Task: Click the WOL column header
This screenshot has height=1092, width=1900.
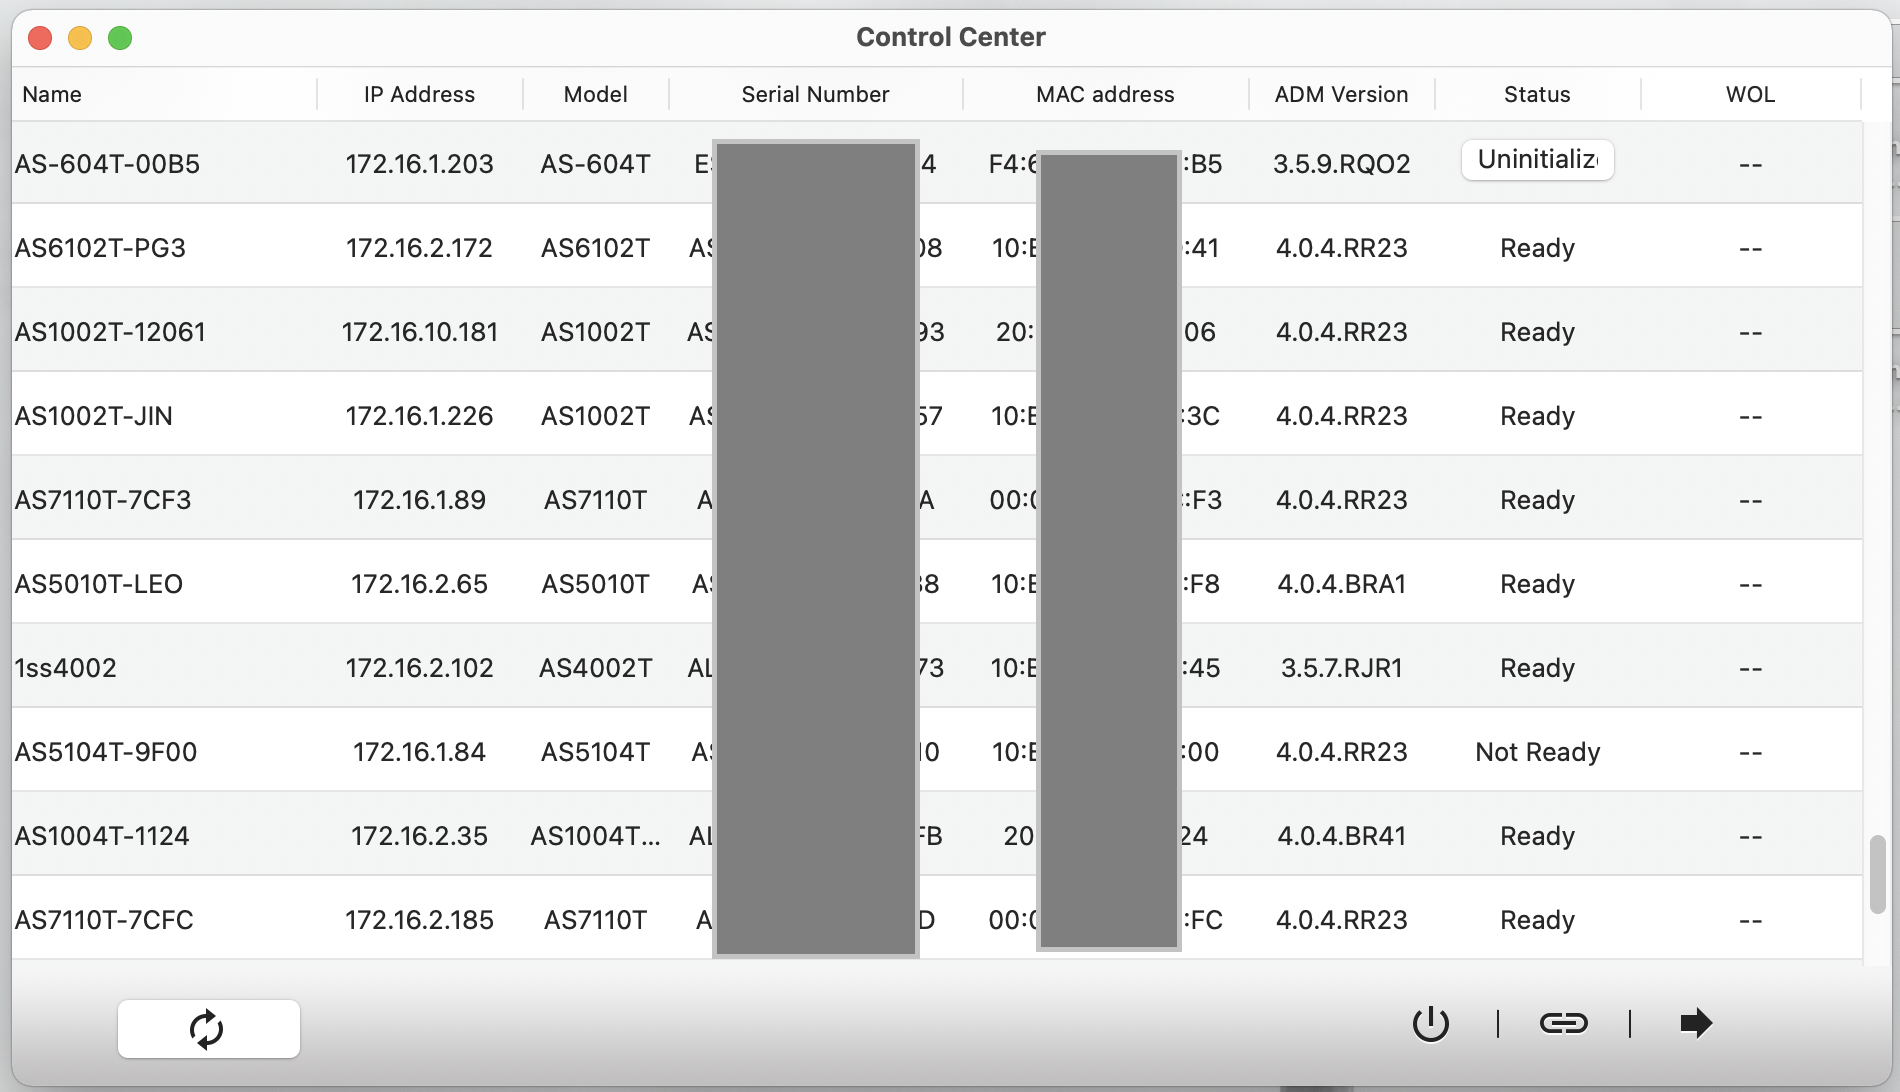Action: (1751, 94)
